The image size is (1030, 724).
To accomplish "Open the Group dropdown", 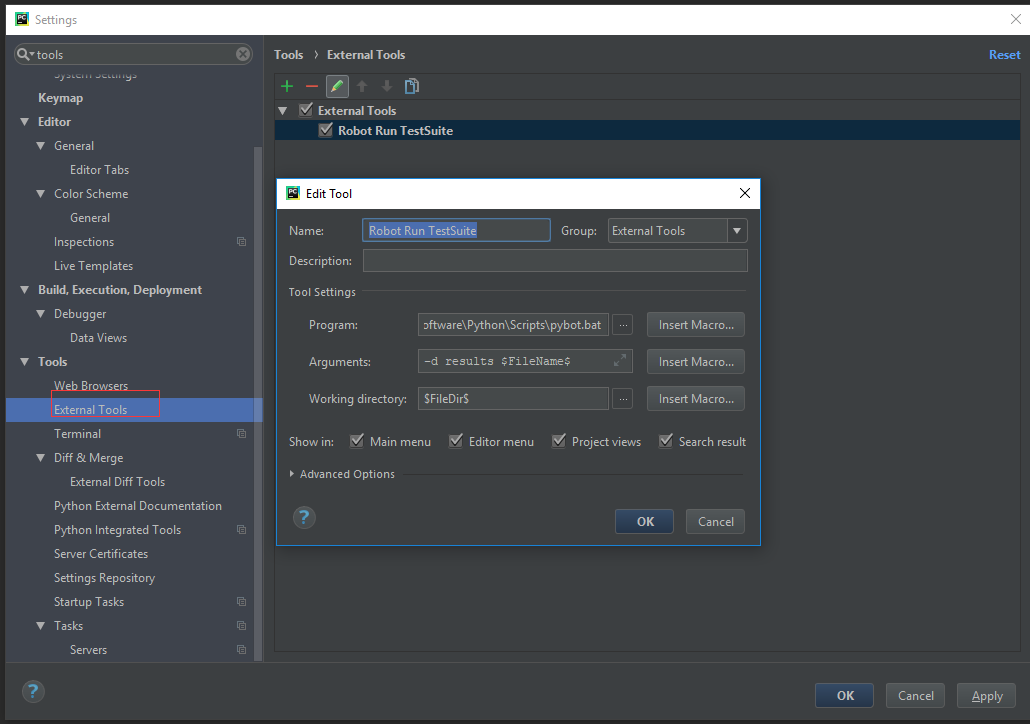I will pos(737,230).
